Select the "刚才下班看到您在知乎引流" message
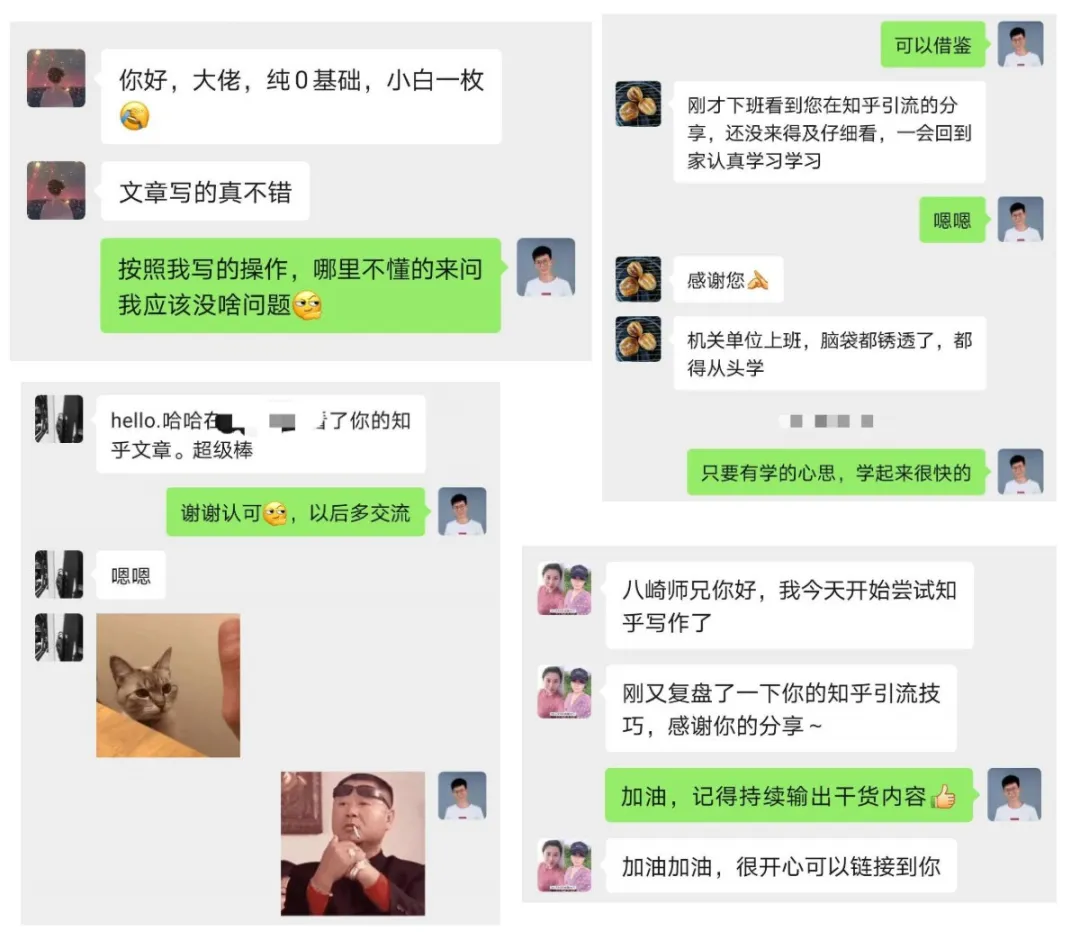Viewport: 1080px width, 940px height. tap(829, 132)
